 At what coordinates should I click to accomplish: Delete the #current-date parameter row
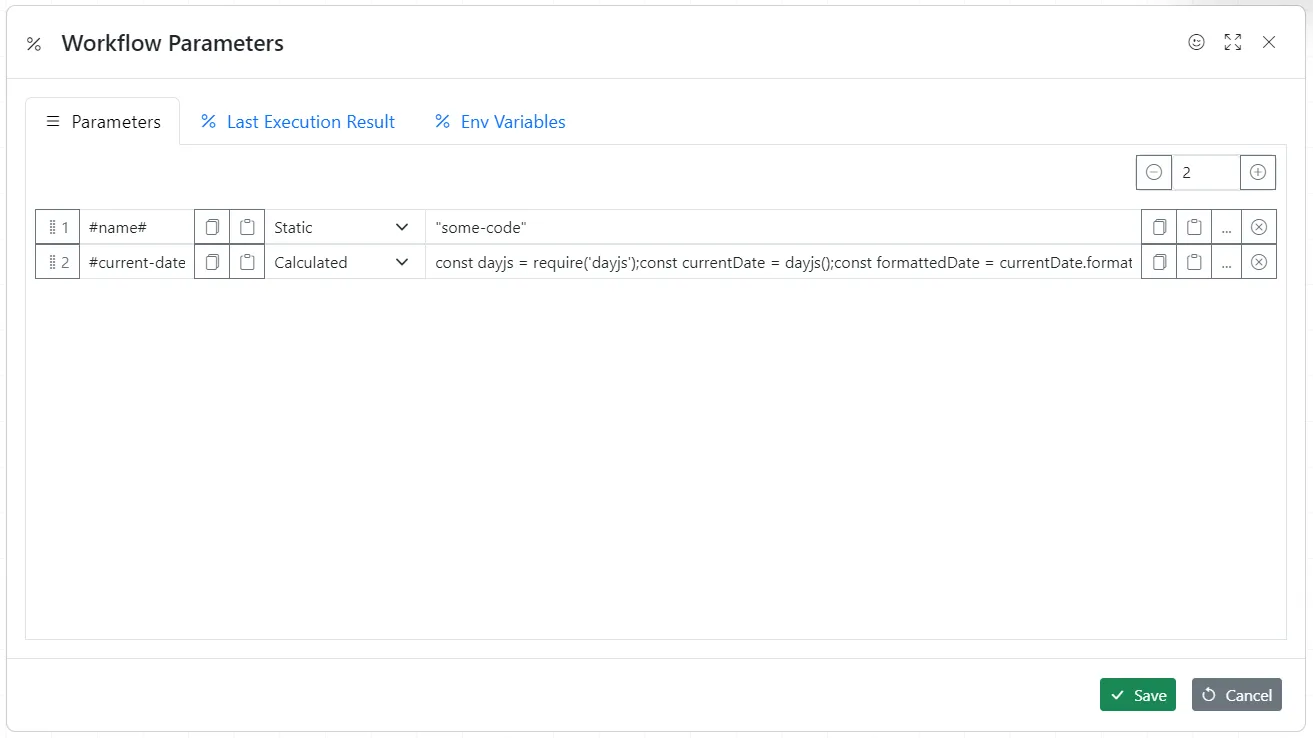[1258, 261]
